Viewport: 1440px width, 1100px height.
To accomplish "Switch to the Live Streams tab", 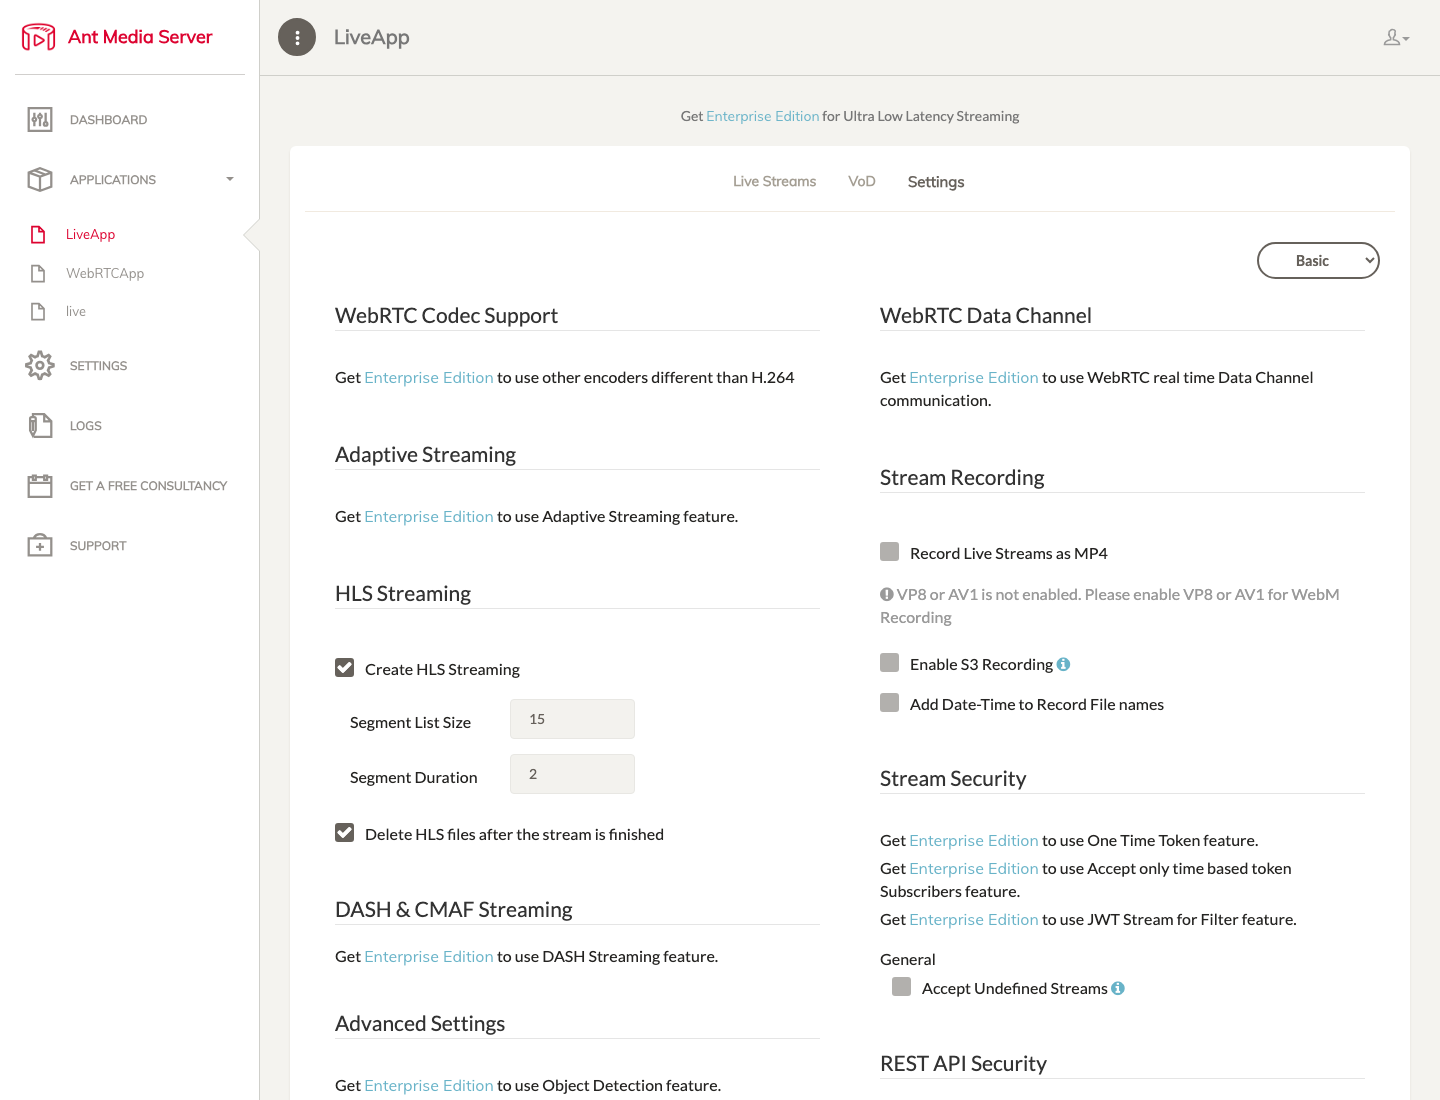I will (x=774, y=182).
